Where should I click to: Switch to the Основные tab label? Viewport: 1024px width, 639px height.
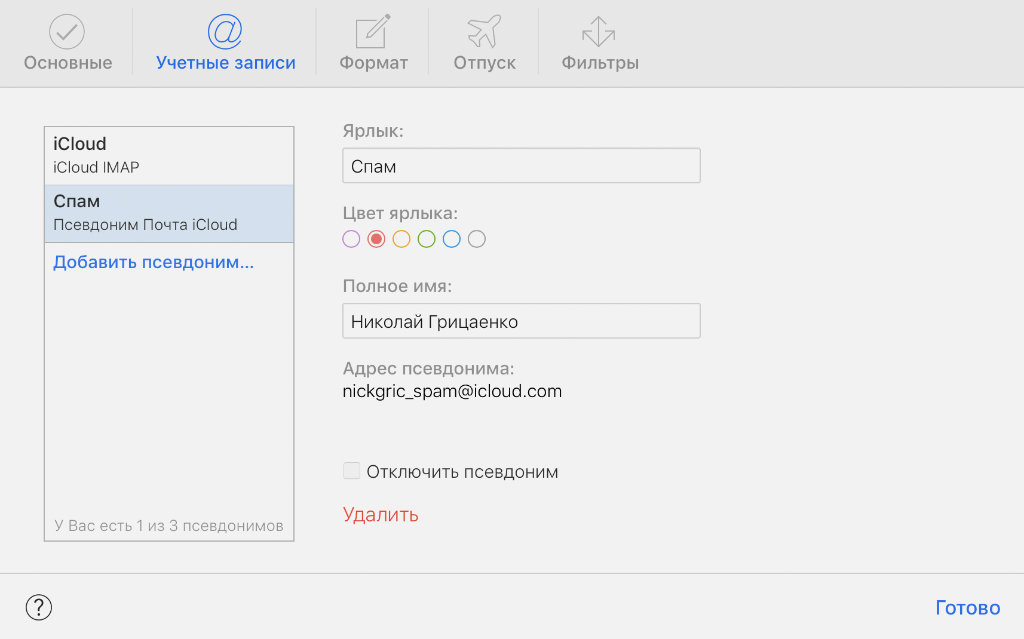[x=68, y=63]
